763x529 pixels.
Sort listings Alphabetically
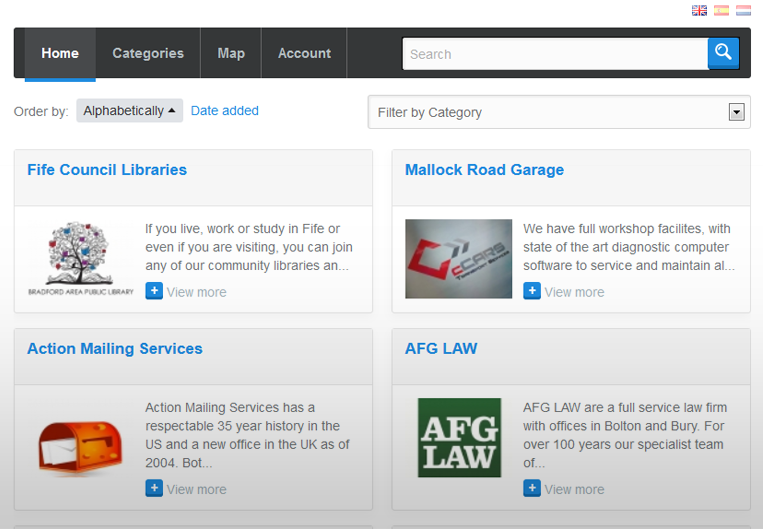pos(129,110)
